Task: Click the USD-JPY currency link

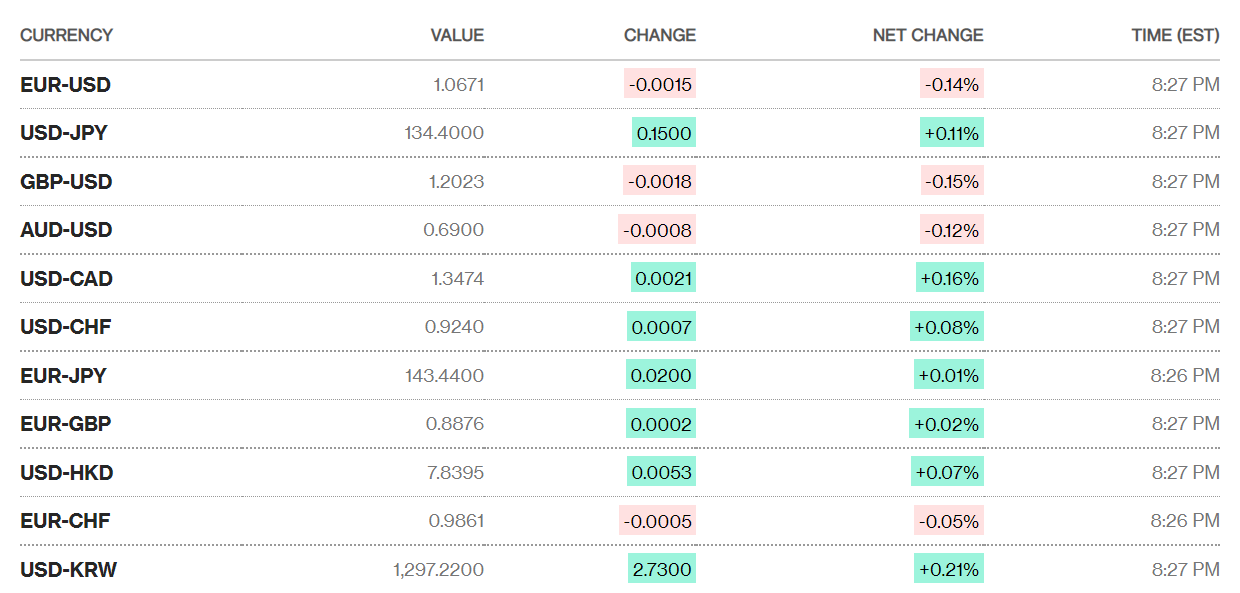Action: click(x=65, y=133)
